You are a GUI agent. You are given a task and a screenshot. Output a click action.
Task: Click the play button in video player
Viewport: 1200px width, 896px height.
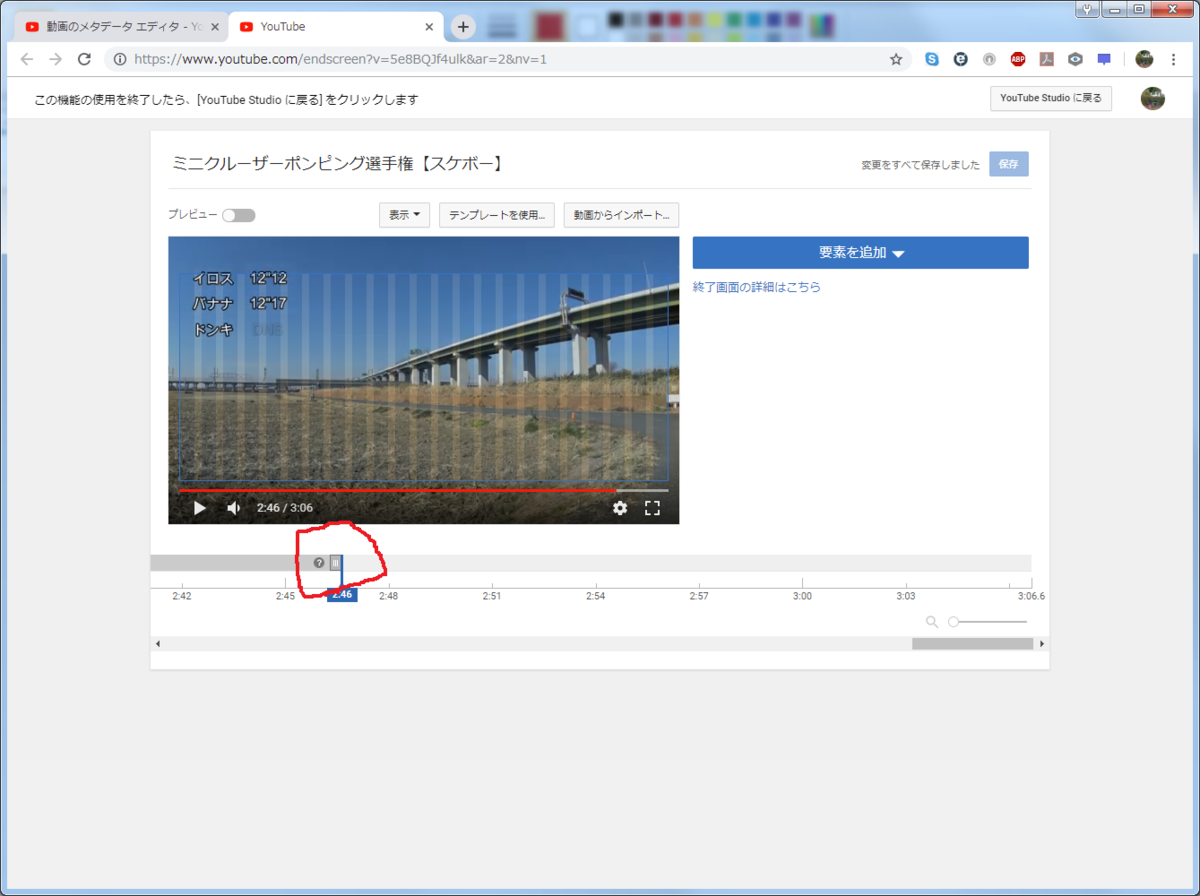coord(200,508)
